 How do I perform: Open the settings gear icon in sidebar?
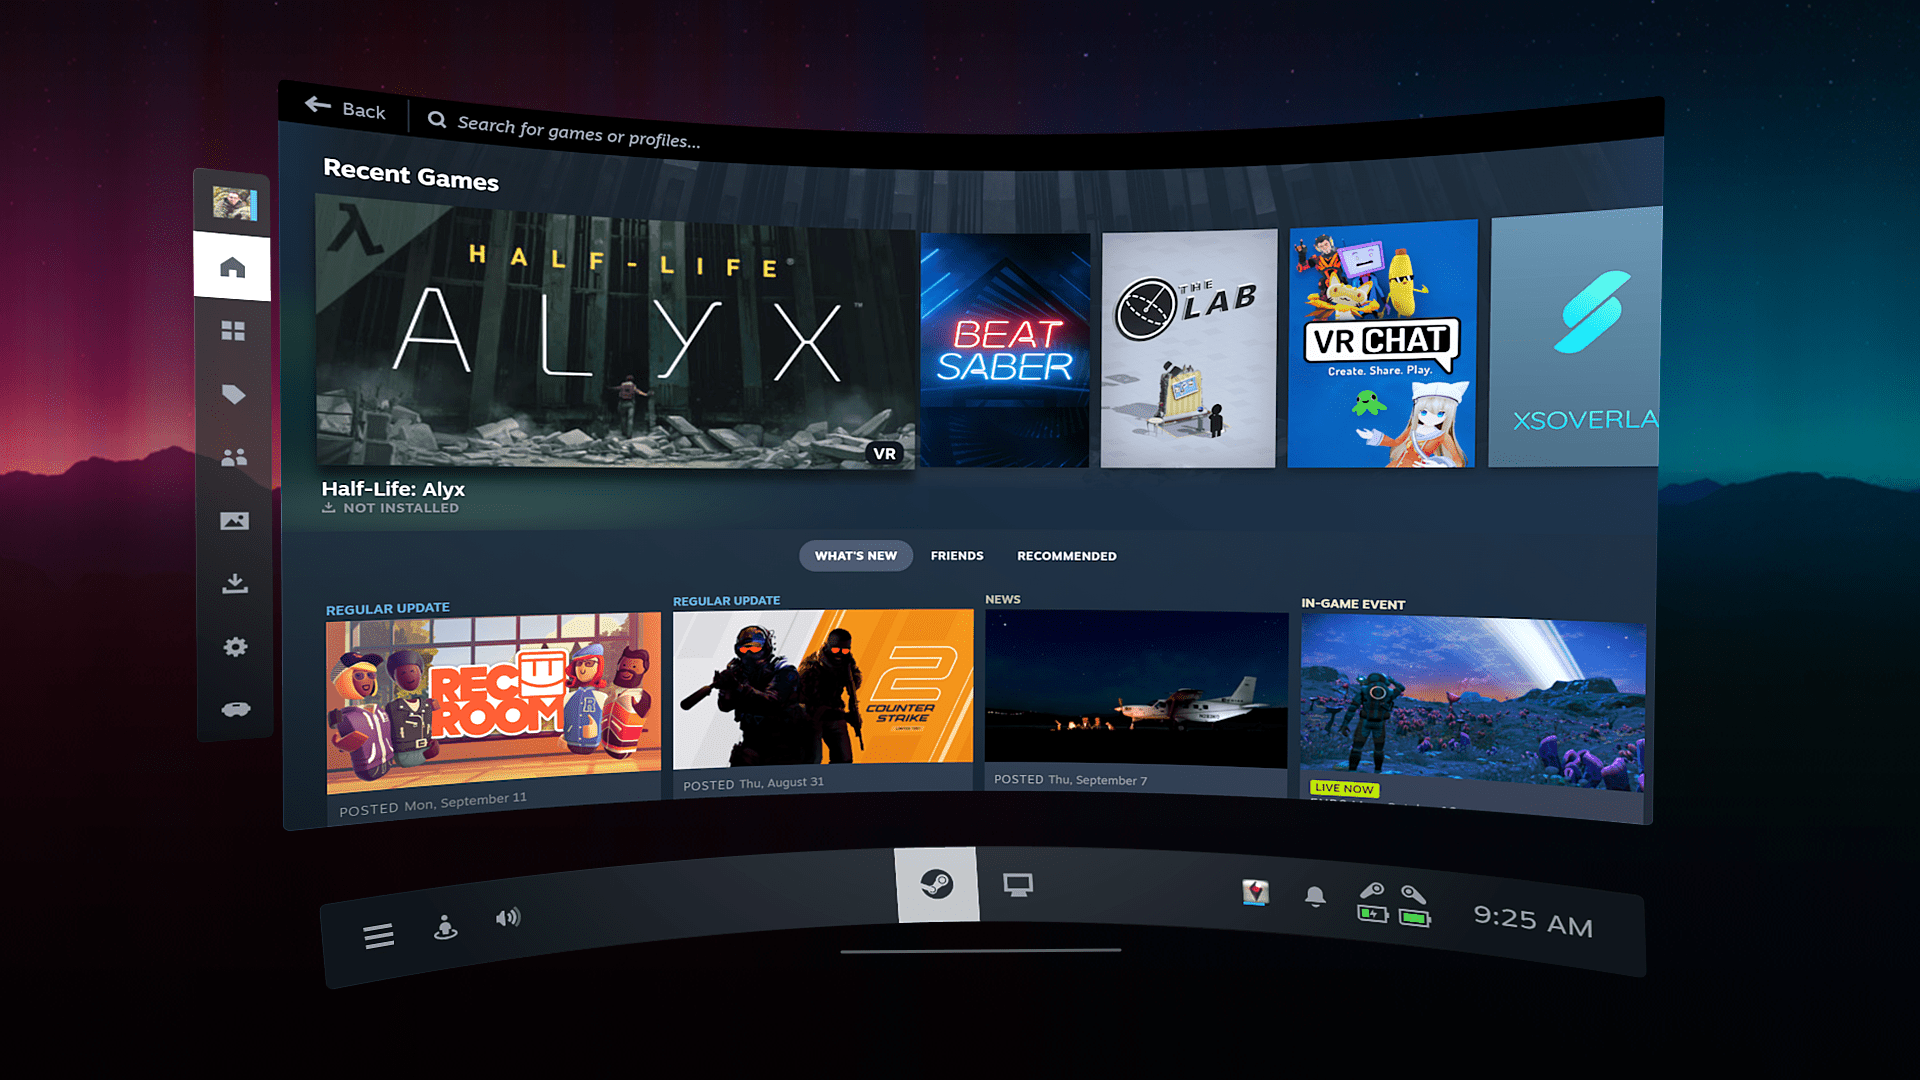(x=235, y=646)
